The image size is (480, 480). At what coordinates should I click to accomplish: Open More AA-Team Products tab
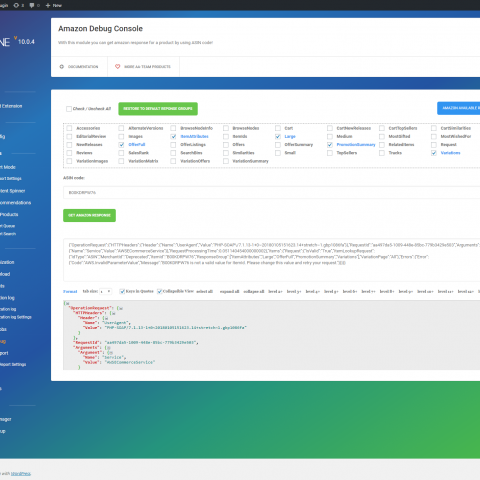[x=143, y=67]
